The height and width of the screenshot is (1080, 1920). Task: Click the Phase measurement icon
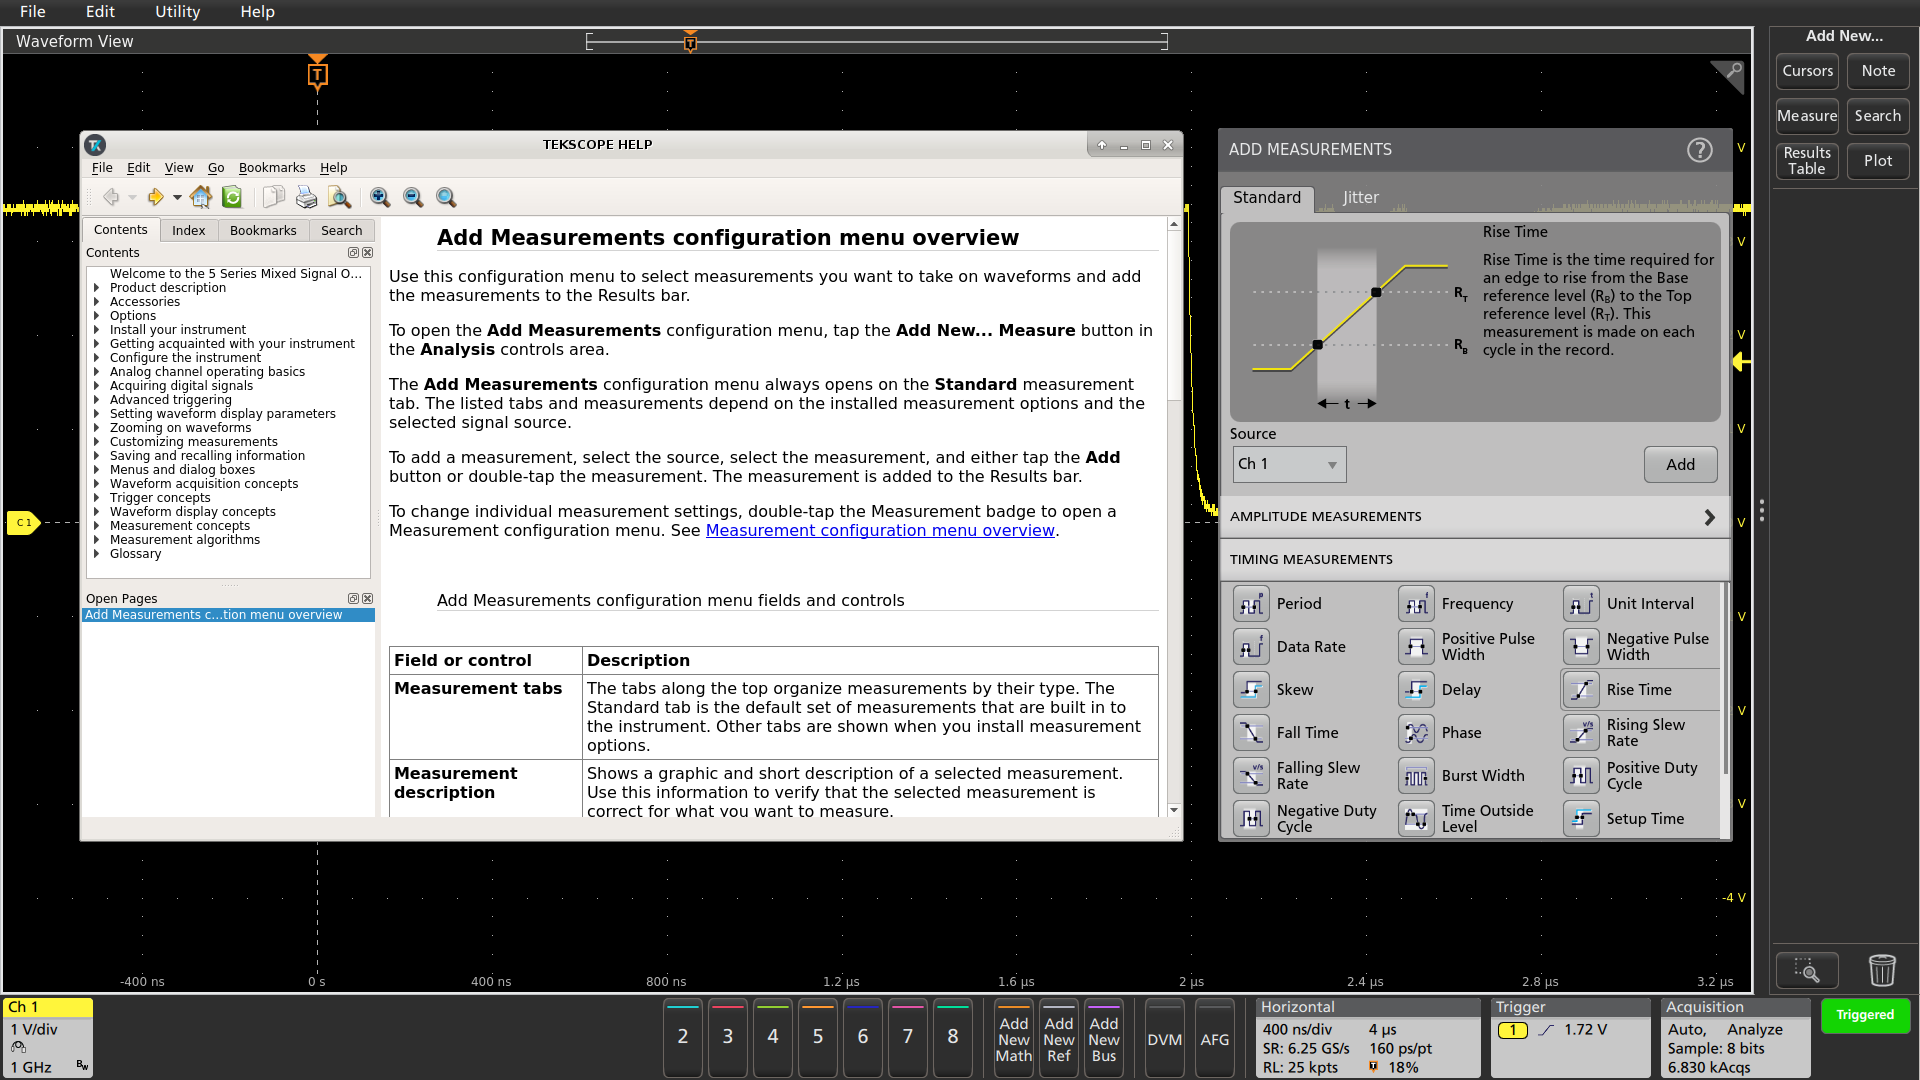click(1416, 733)
